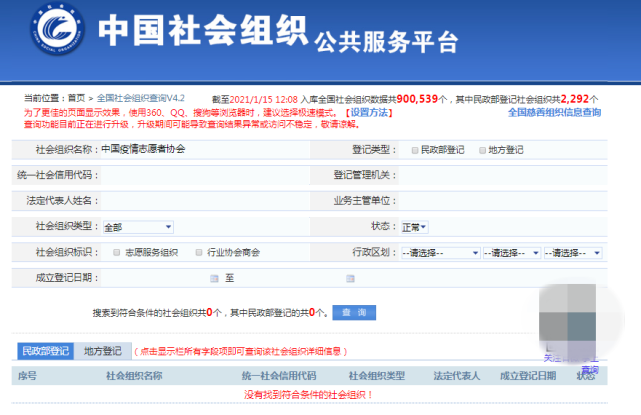The width and height of the screenshot is (641, 415).
Task: Tick the 行业协会商会 checkbox
Action: click(x=199, y=252)
